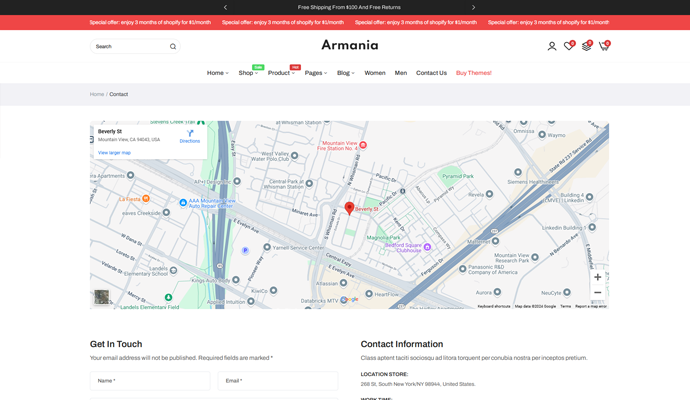Click the Name input field

150,381
